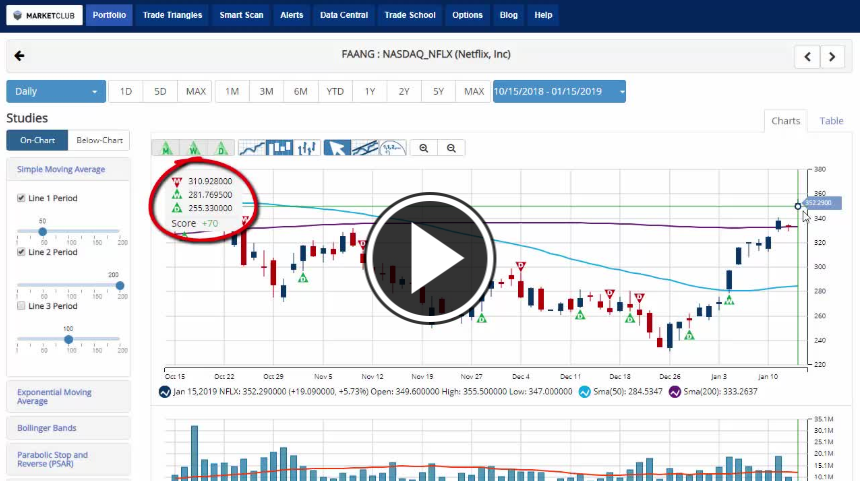
Task: Open the Options menu
Action: pos(467,15)
